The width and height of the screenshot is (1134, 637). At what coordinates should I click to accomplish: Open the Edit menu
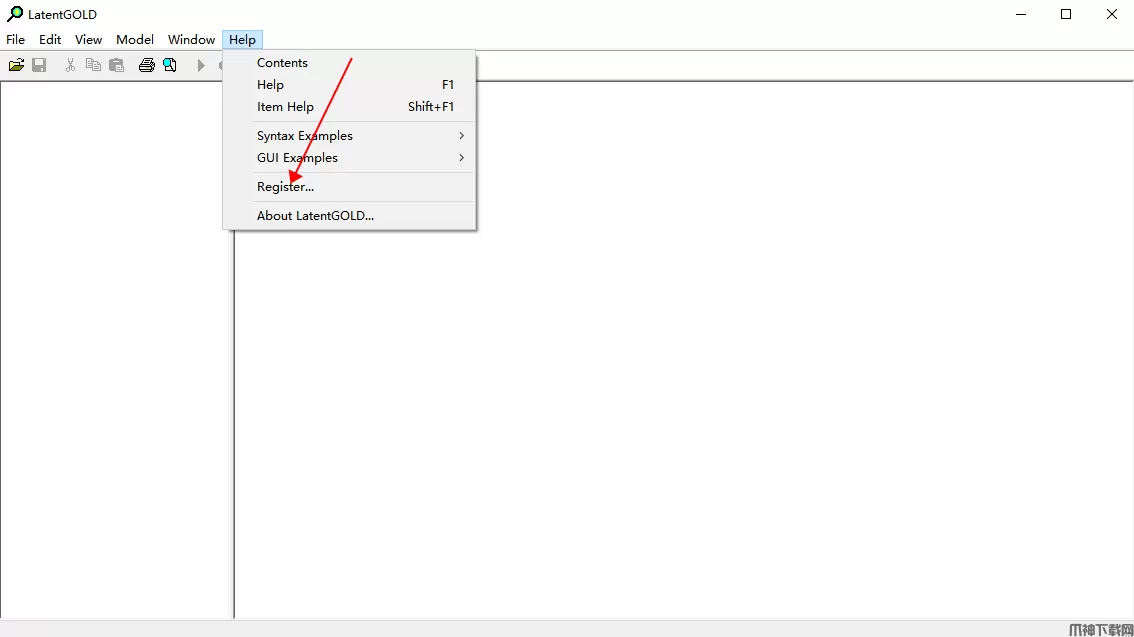(x=50, y=40)
